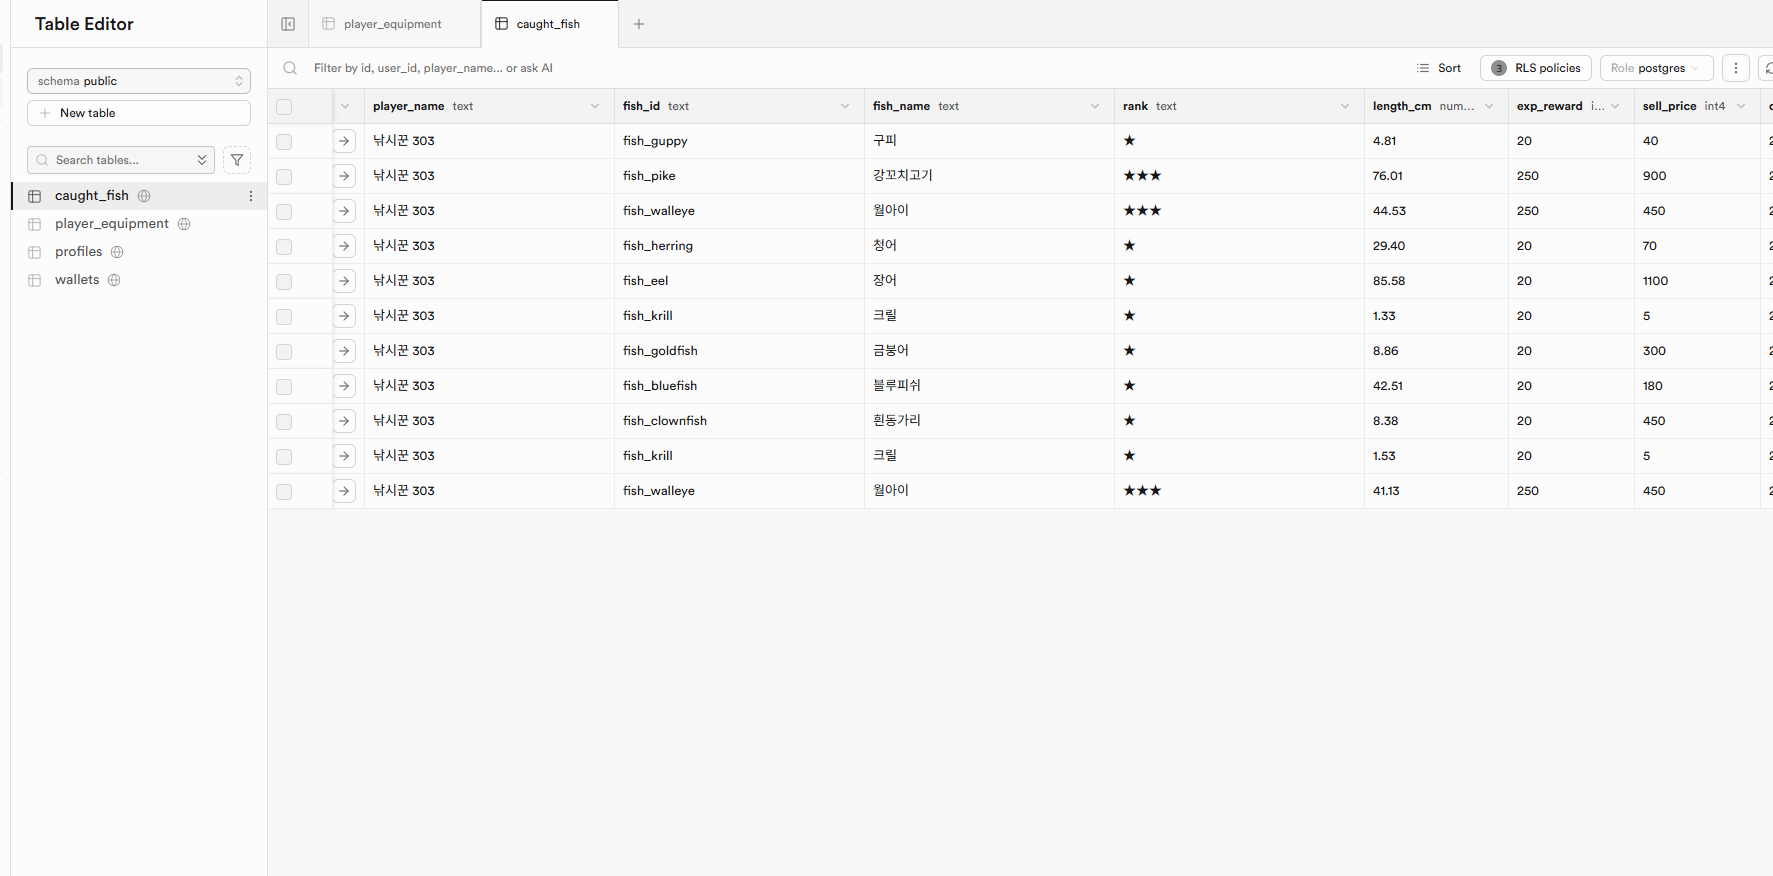The image size is (1773, 876).
Task: Click the Sort button
Action: point(1439,68)
